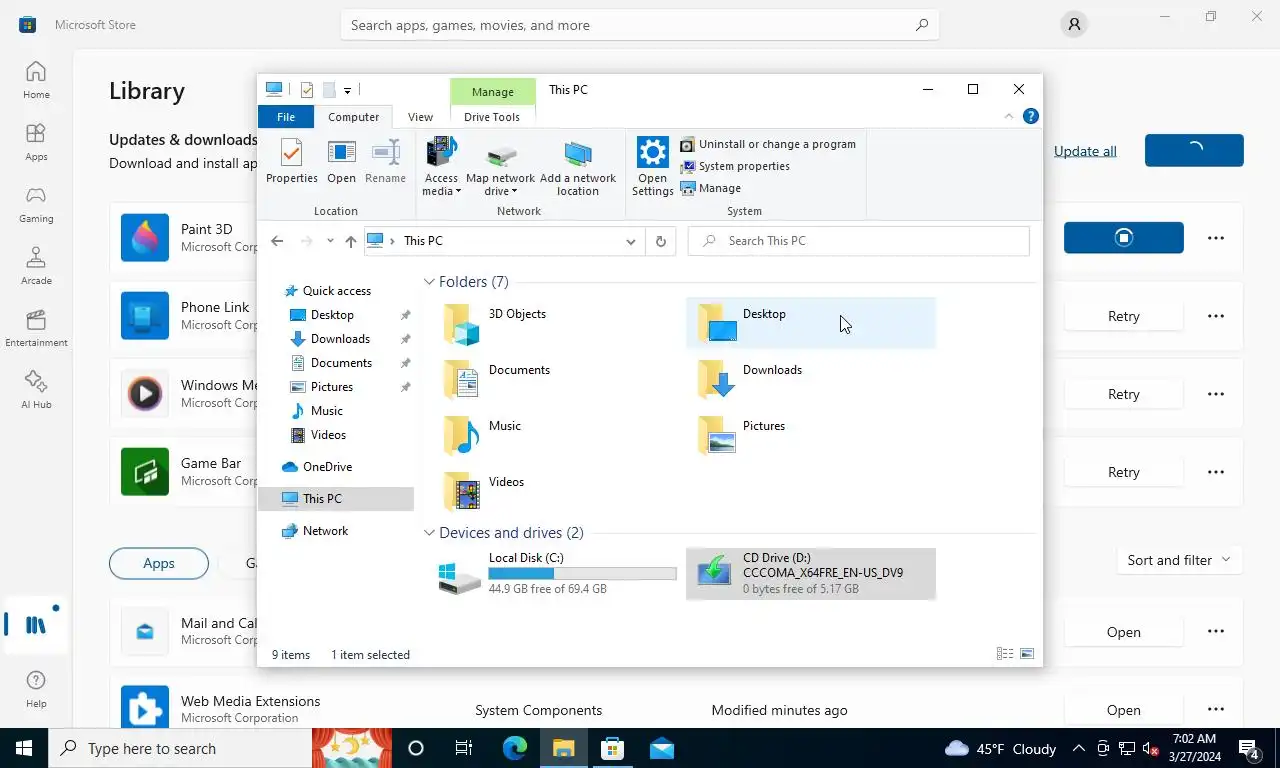The image size is (1280, 768).
Task: Retry the Phone Link update
Action: point(1124,316)
